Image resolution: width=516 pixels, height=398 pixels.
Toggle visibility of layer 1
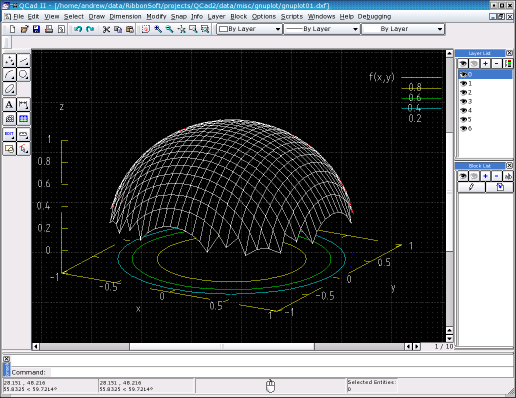[x=463, y=84]
